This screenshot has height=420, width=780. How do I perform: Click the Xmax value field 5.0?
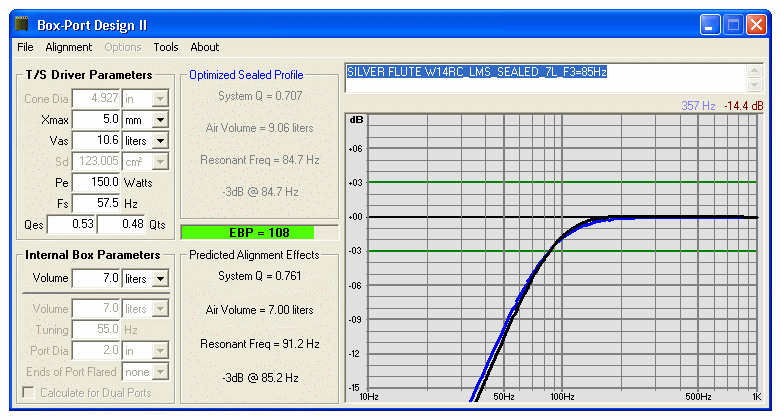coord(97,119)
